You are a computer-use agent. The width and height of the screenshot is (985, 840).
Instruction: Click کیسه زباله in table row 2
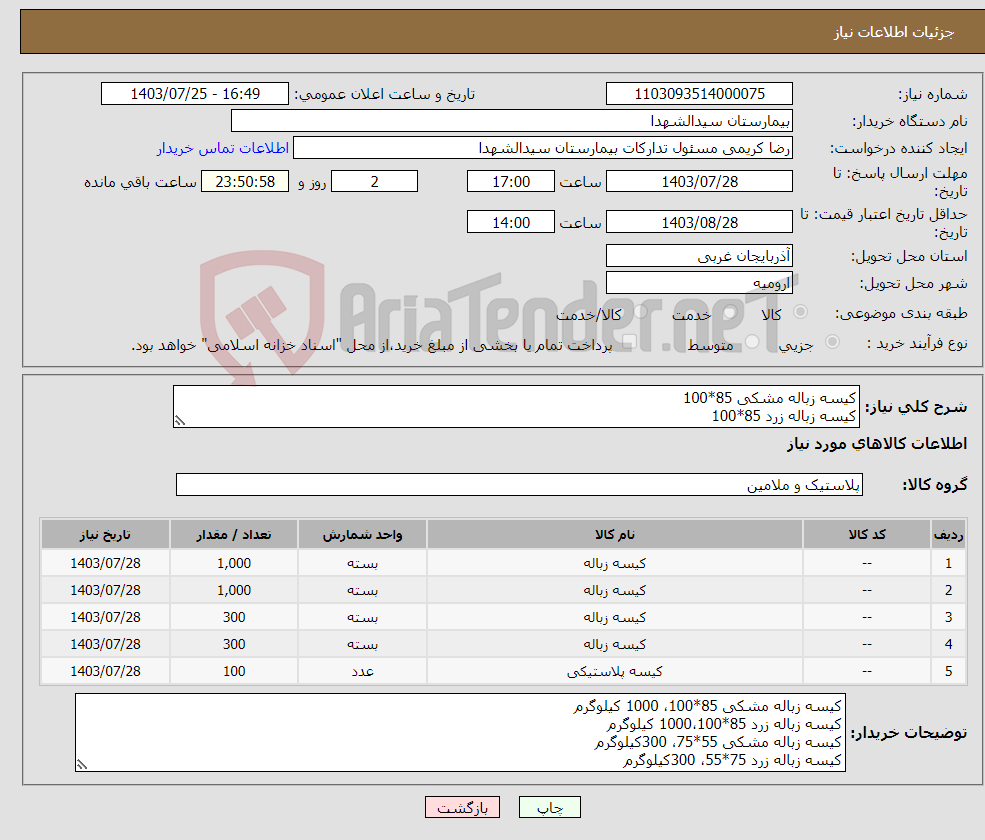(x=614, y=591)
